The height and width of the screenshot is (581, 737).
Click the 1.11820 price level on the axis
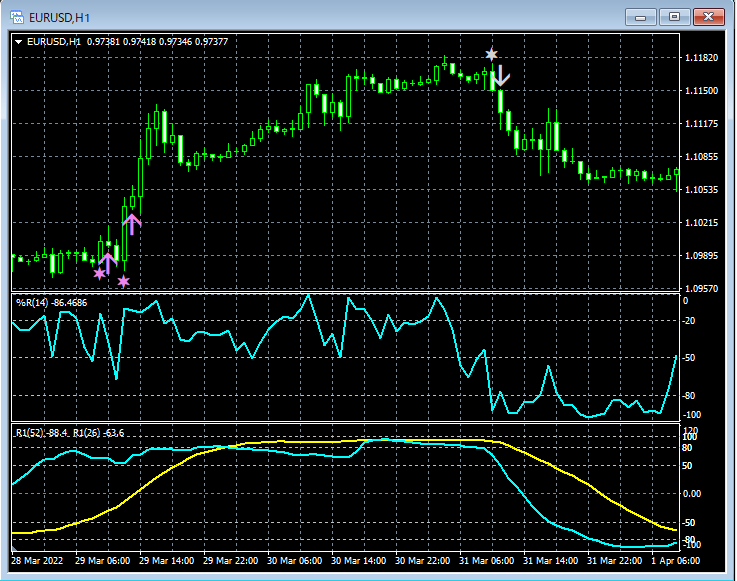[699, 58]
